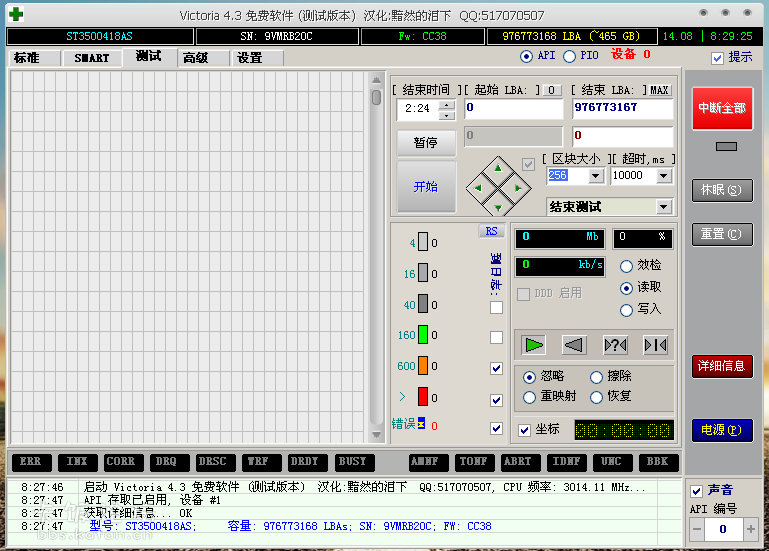Image resolution: width=769 pixels, height=551 pixels.
Task: Click the INX status indicator
Action: tap(77, 462)
